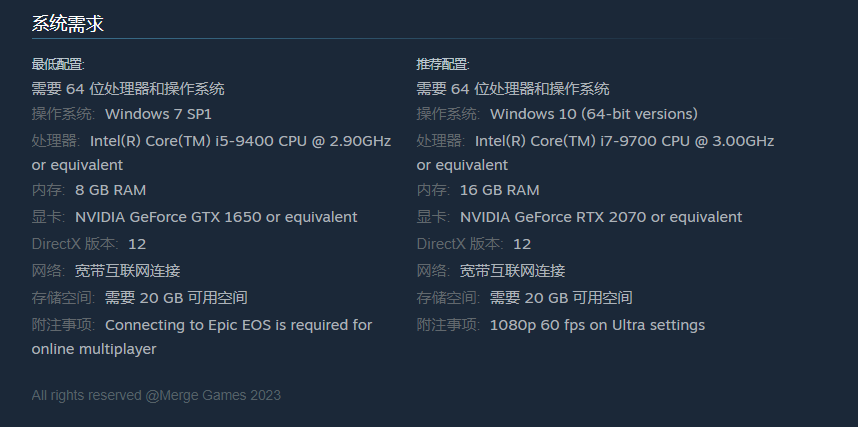Image resolution: width=858 pixels, height=427 pixels.
Task: Click the Merge Games 2023 copyright text
Action: point(156,395)
